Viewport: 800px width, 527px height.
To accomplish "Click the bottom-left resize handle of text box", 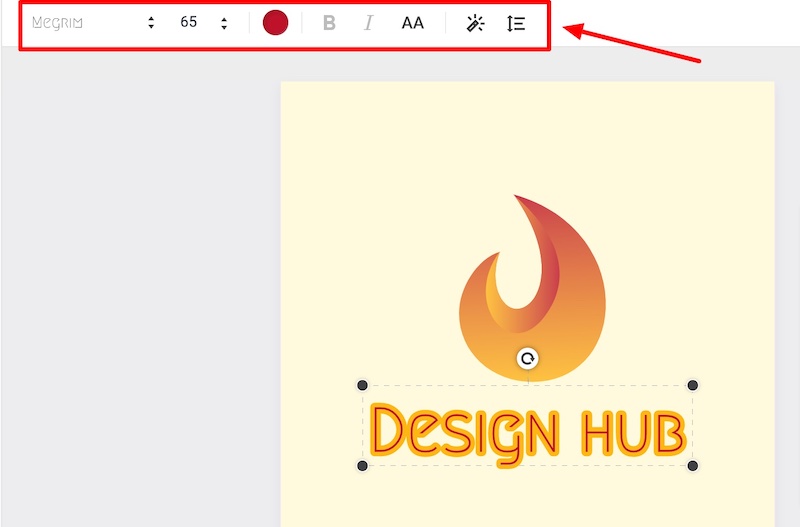I will 362,466.
